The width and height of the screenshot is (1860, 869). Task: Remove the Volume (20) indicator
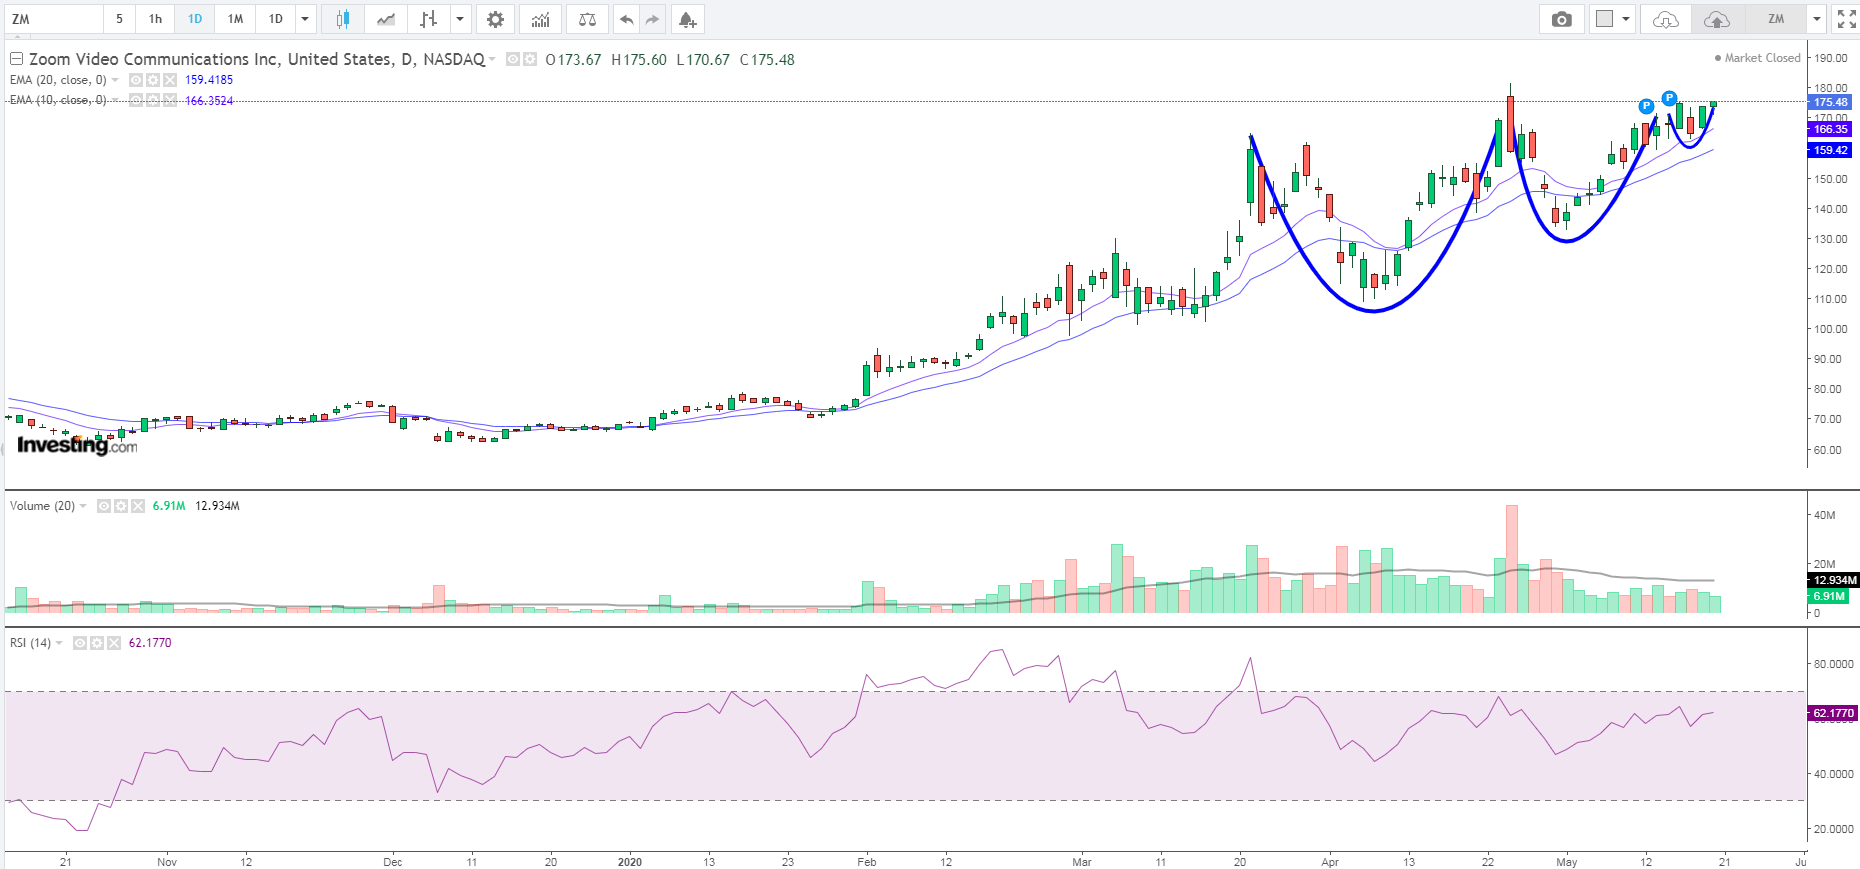point(137,506)
